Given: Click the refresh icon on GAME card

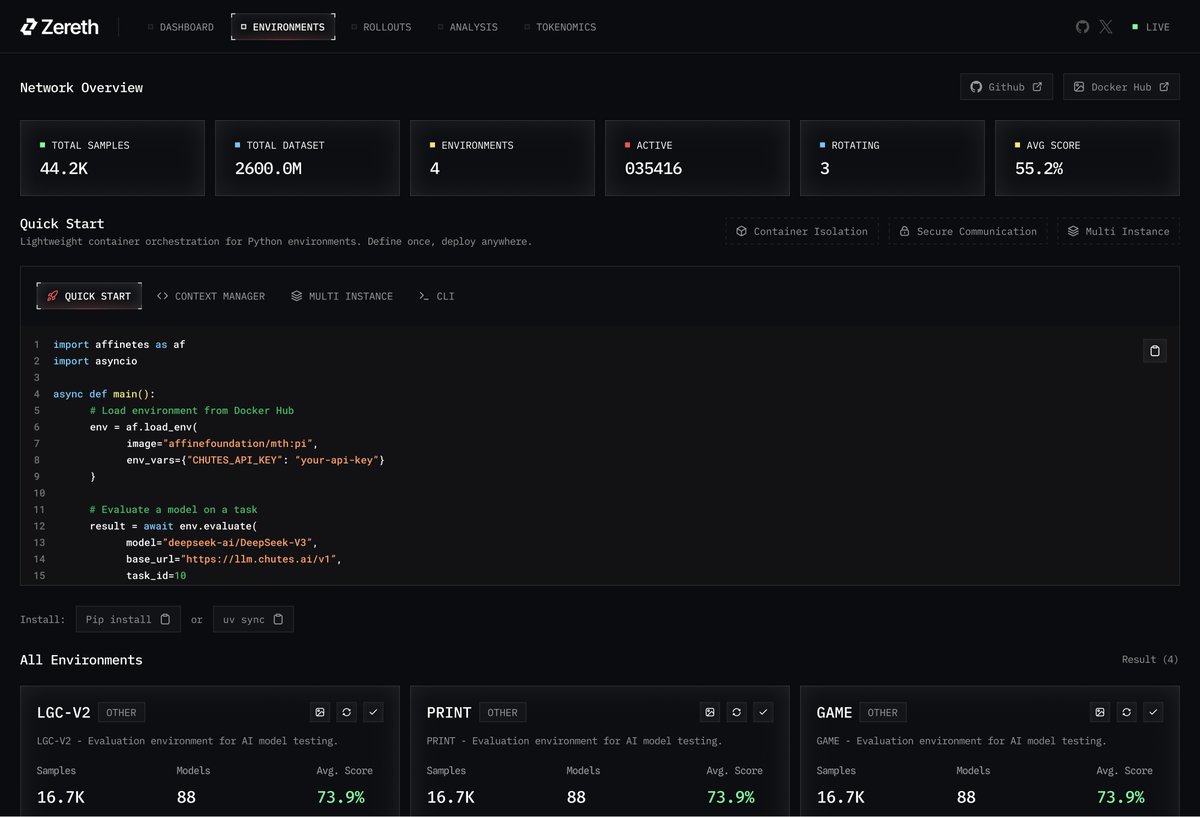Looking at the screenshot, I should point(1126,712).
